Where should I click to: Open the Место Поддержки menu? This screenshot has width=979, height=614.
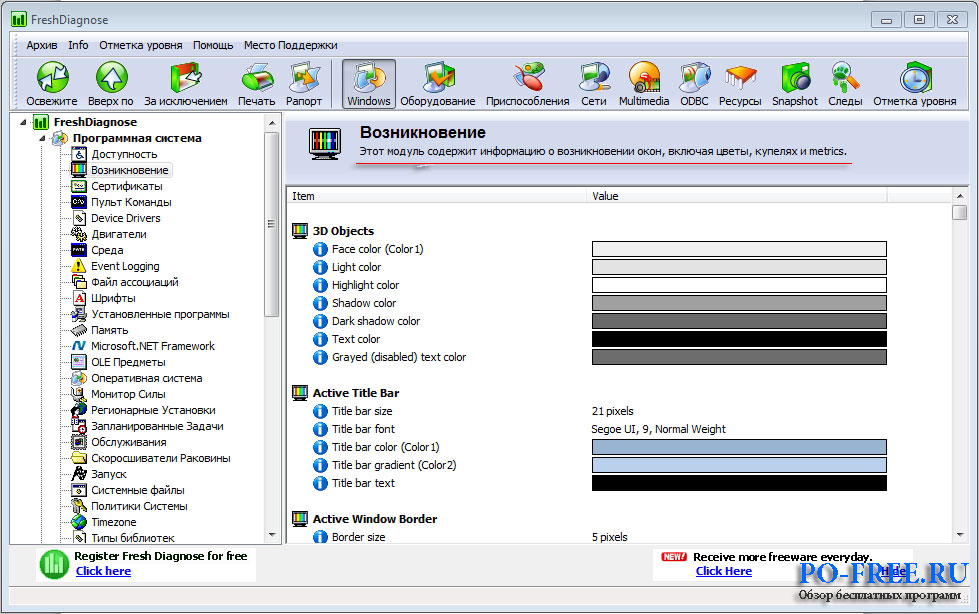click(x=290, y=45)
